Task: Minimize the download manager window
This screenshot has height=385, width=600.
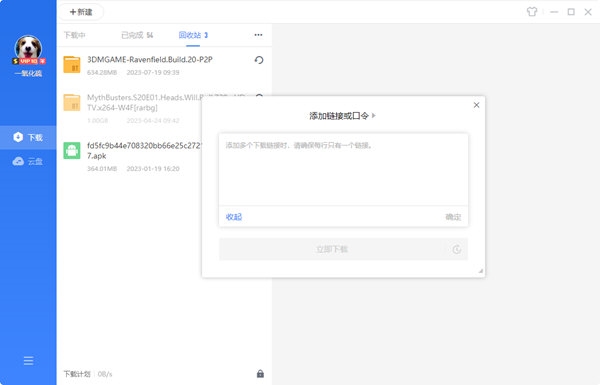Action: coord(554,12)
